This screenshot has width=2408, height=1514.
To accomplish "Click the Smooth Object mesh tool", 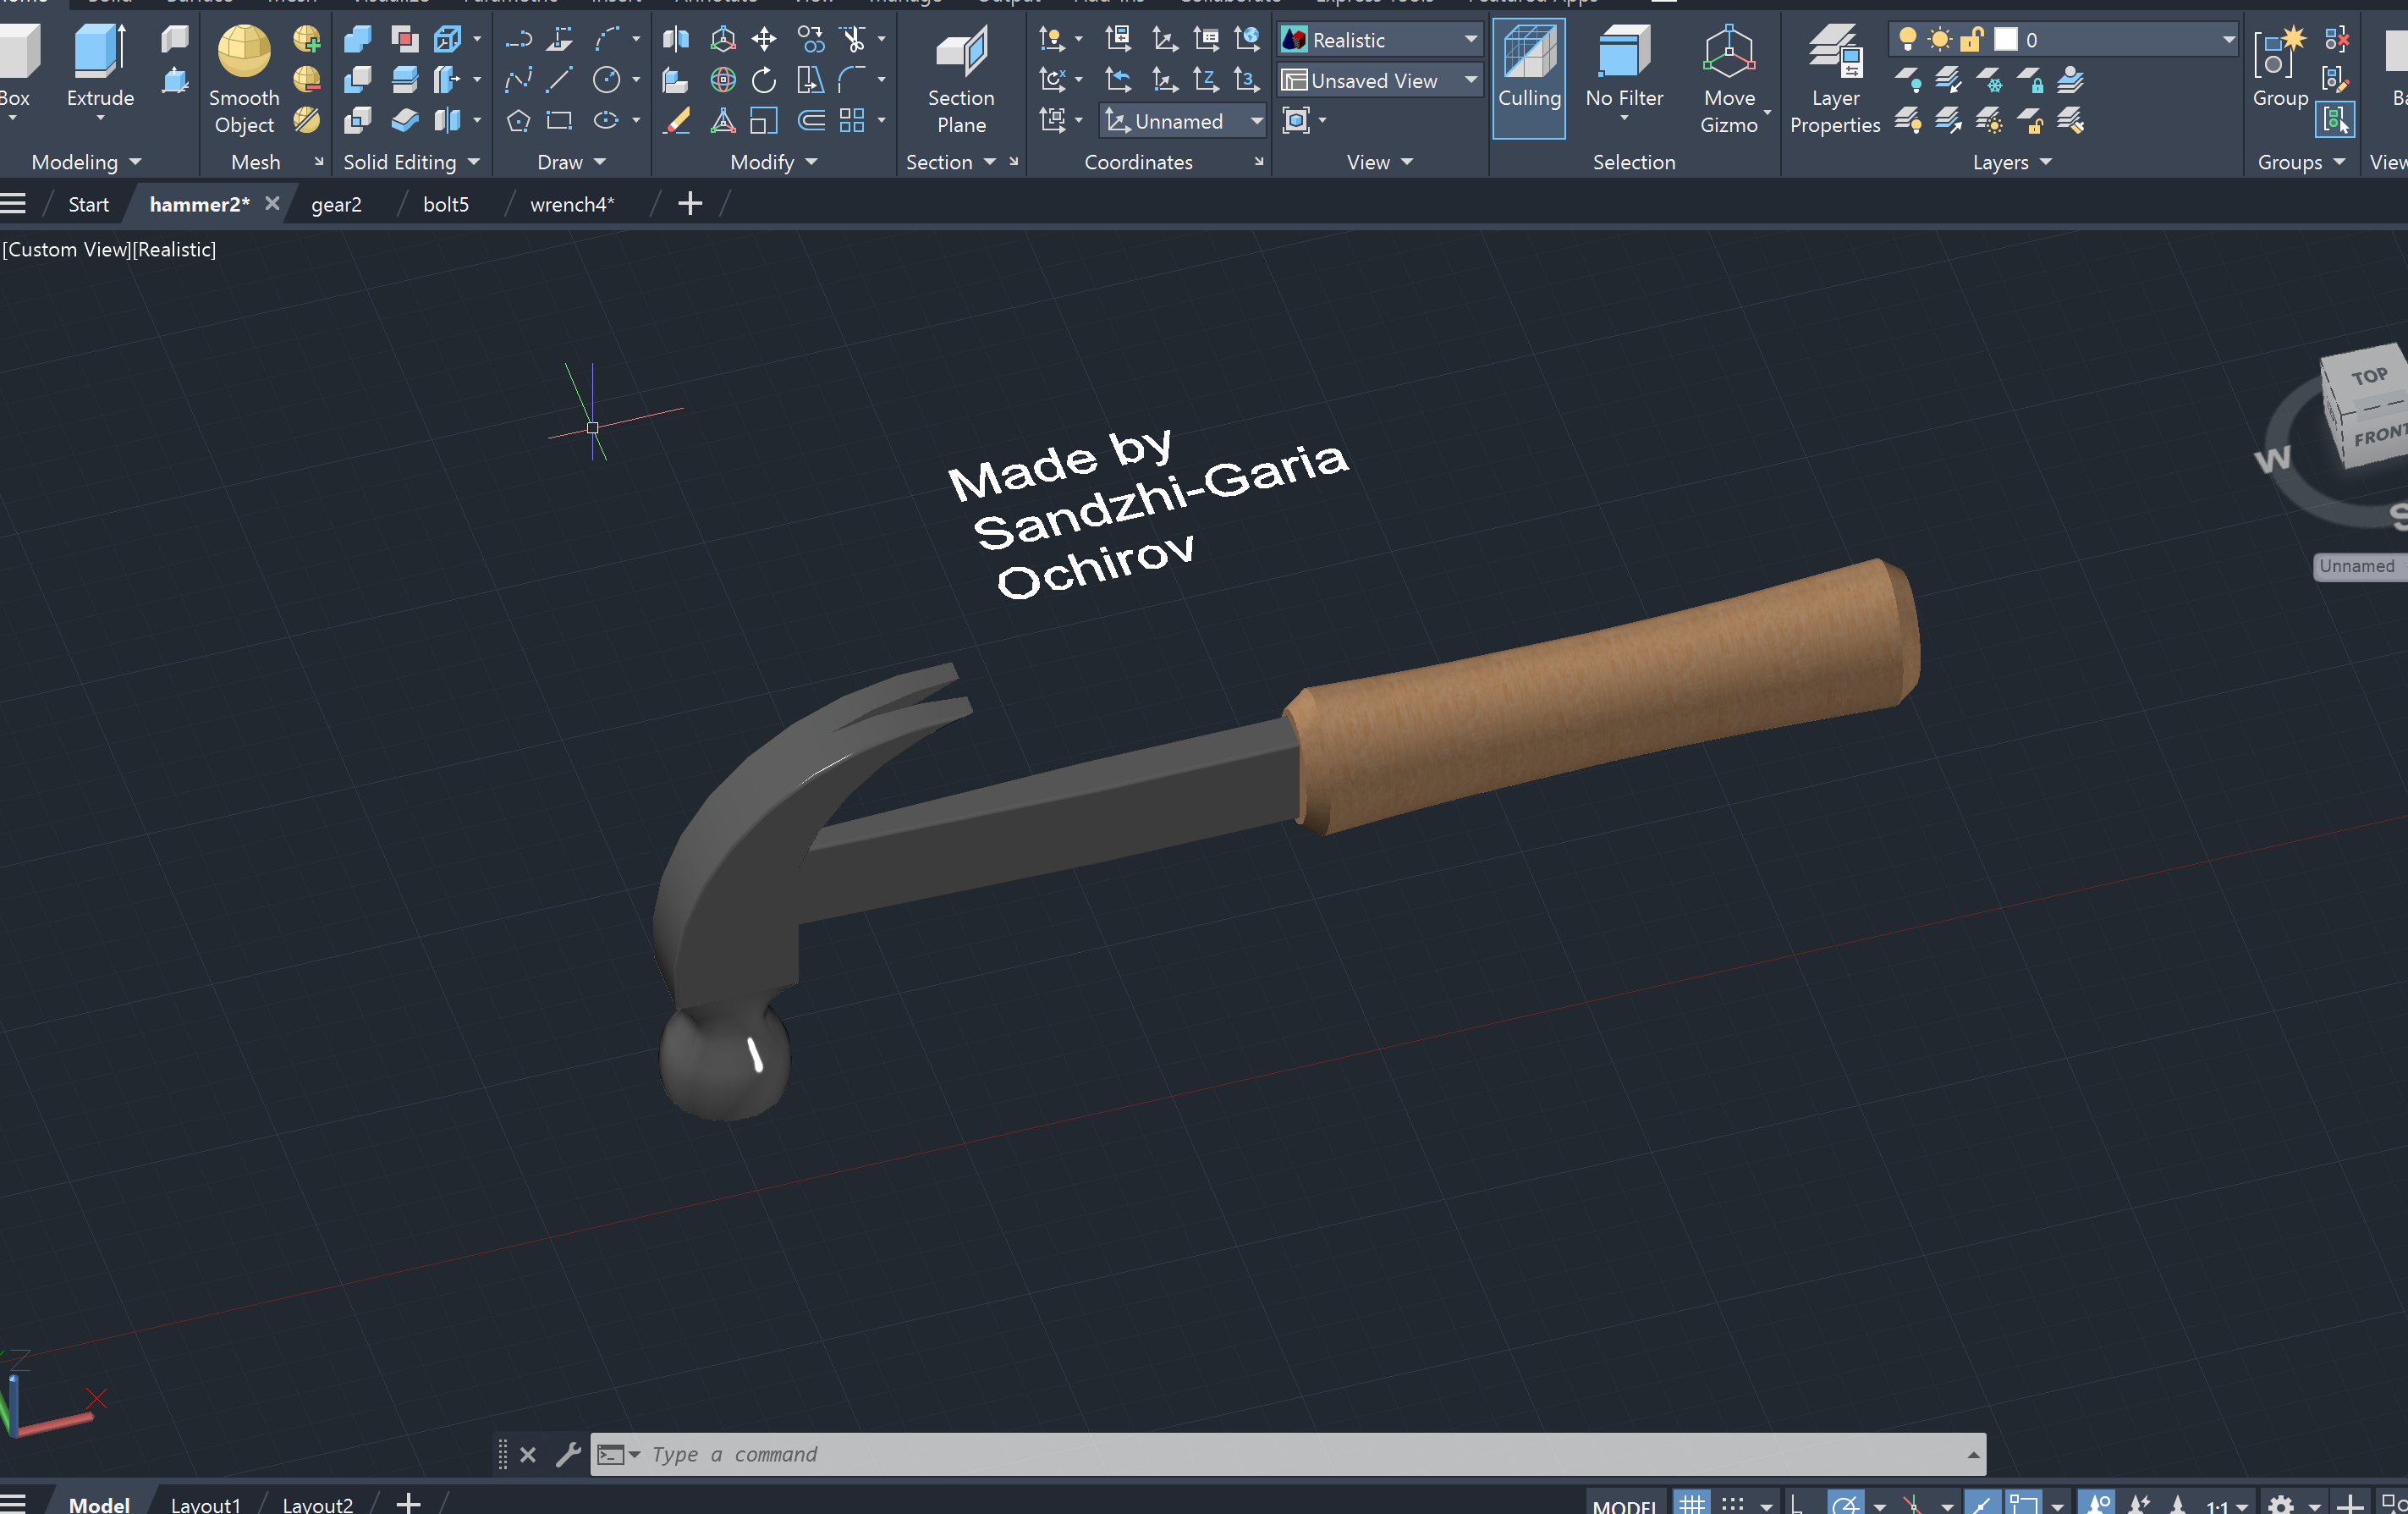I will (x=244, y=80).
